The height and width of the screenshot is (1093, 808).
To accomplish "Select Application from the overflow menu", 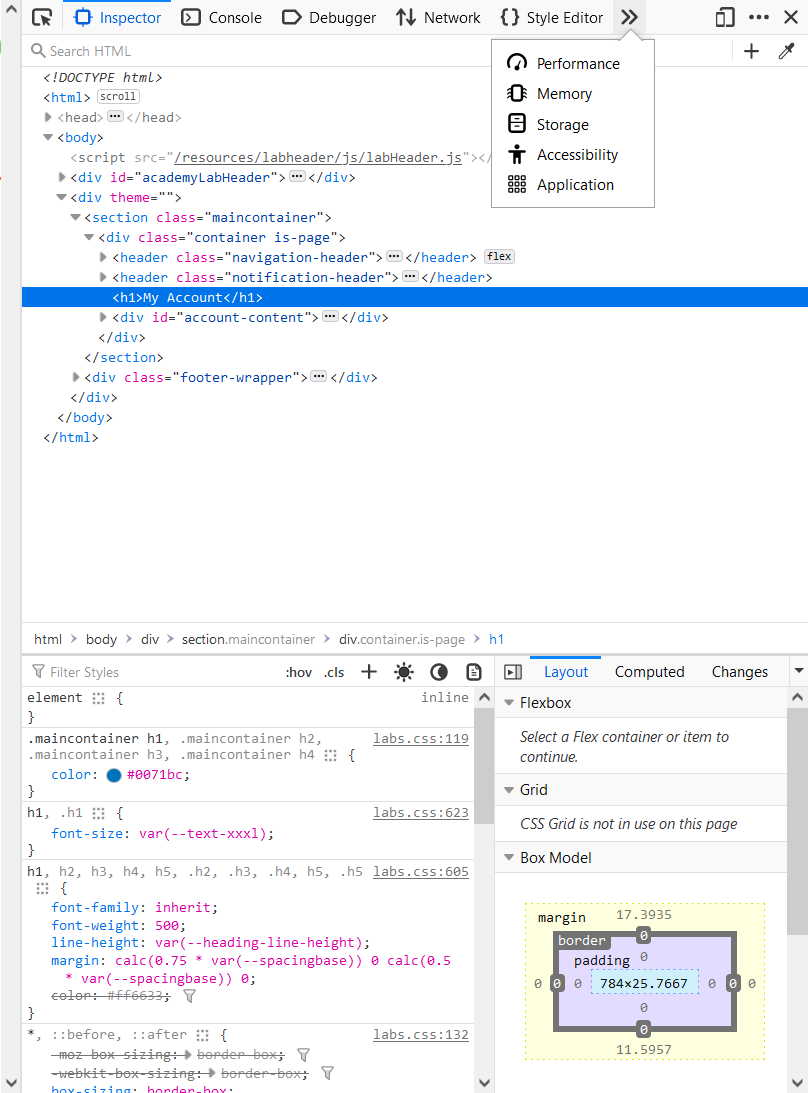I will pos(572,185).
